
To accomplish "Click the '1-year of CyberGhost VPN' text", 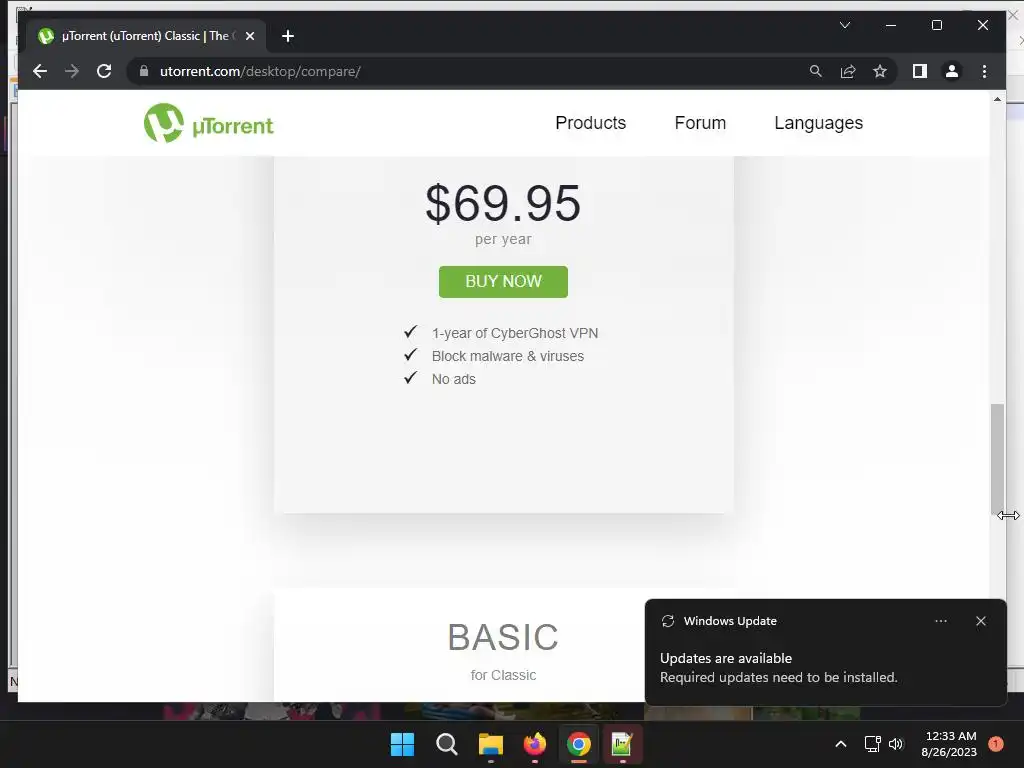I will click(x=515, y=333).
